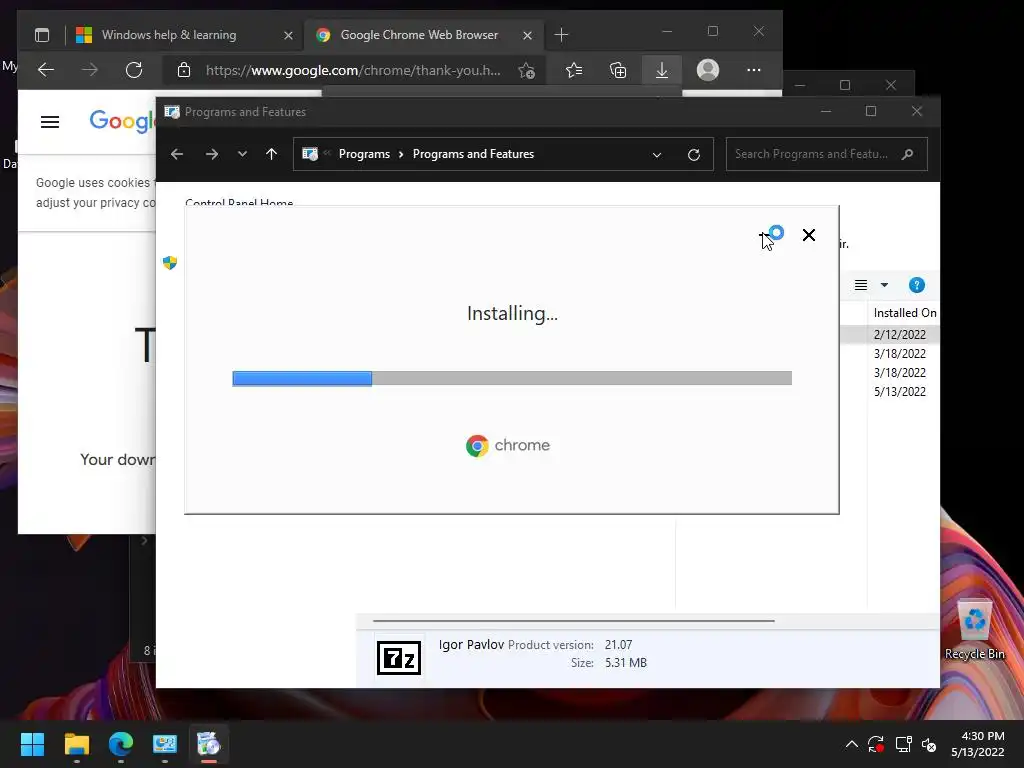Open Google page hamburger menu
This screenshot has width=1024, height=768.
(50, 122)
